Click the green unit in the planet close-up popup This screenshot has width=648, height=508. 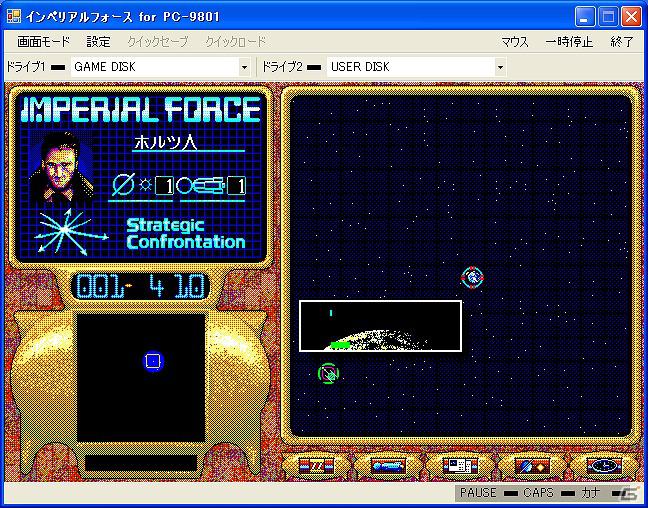click(x=340, y=344)
